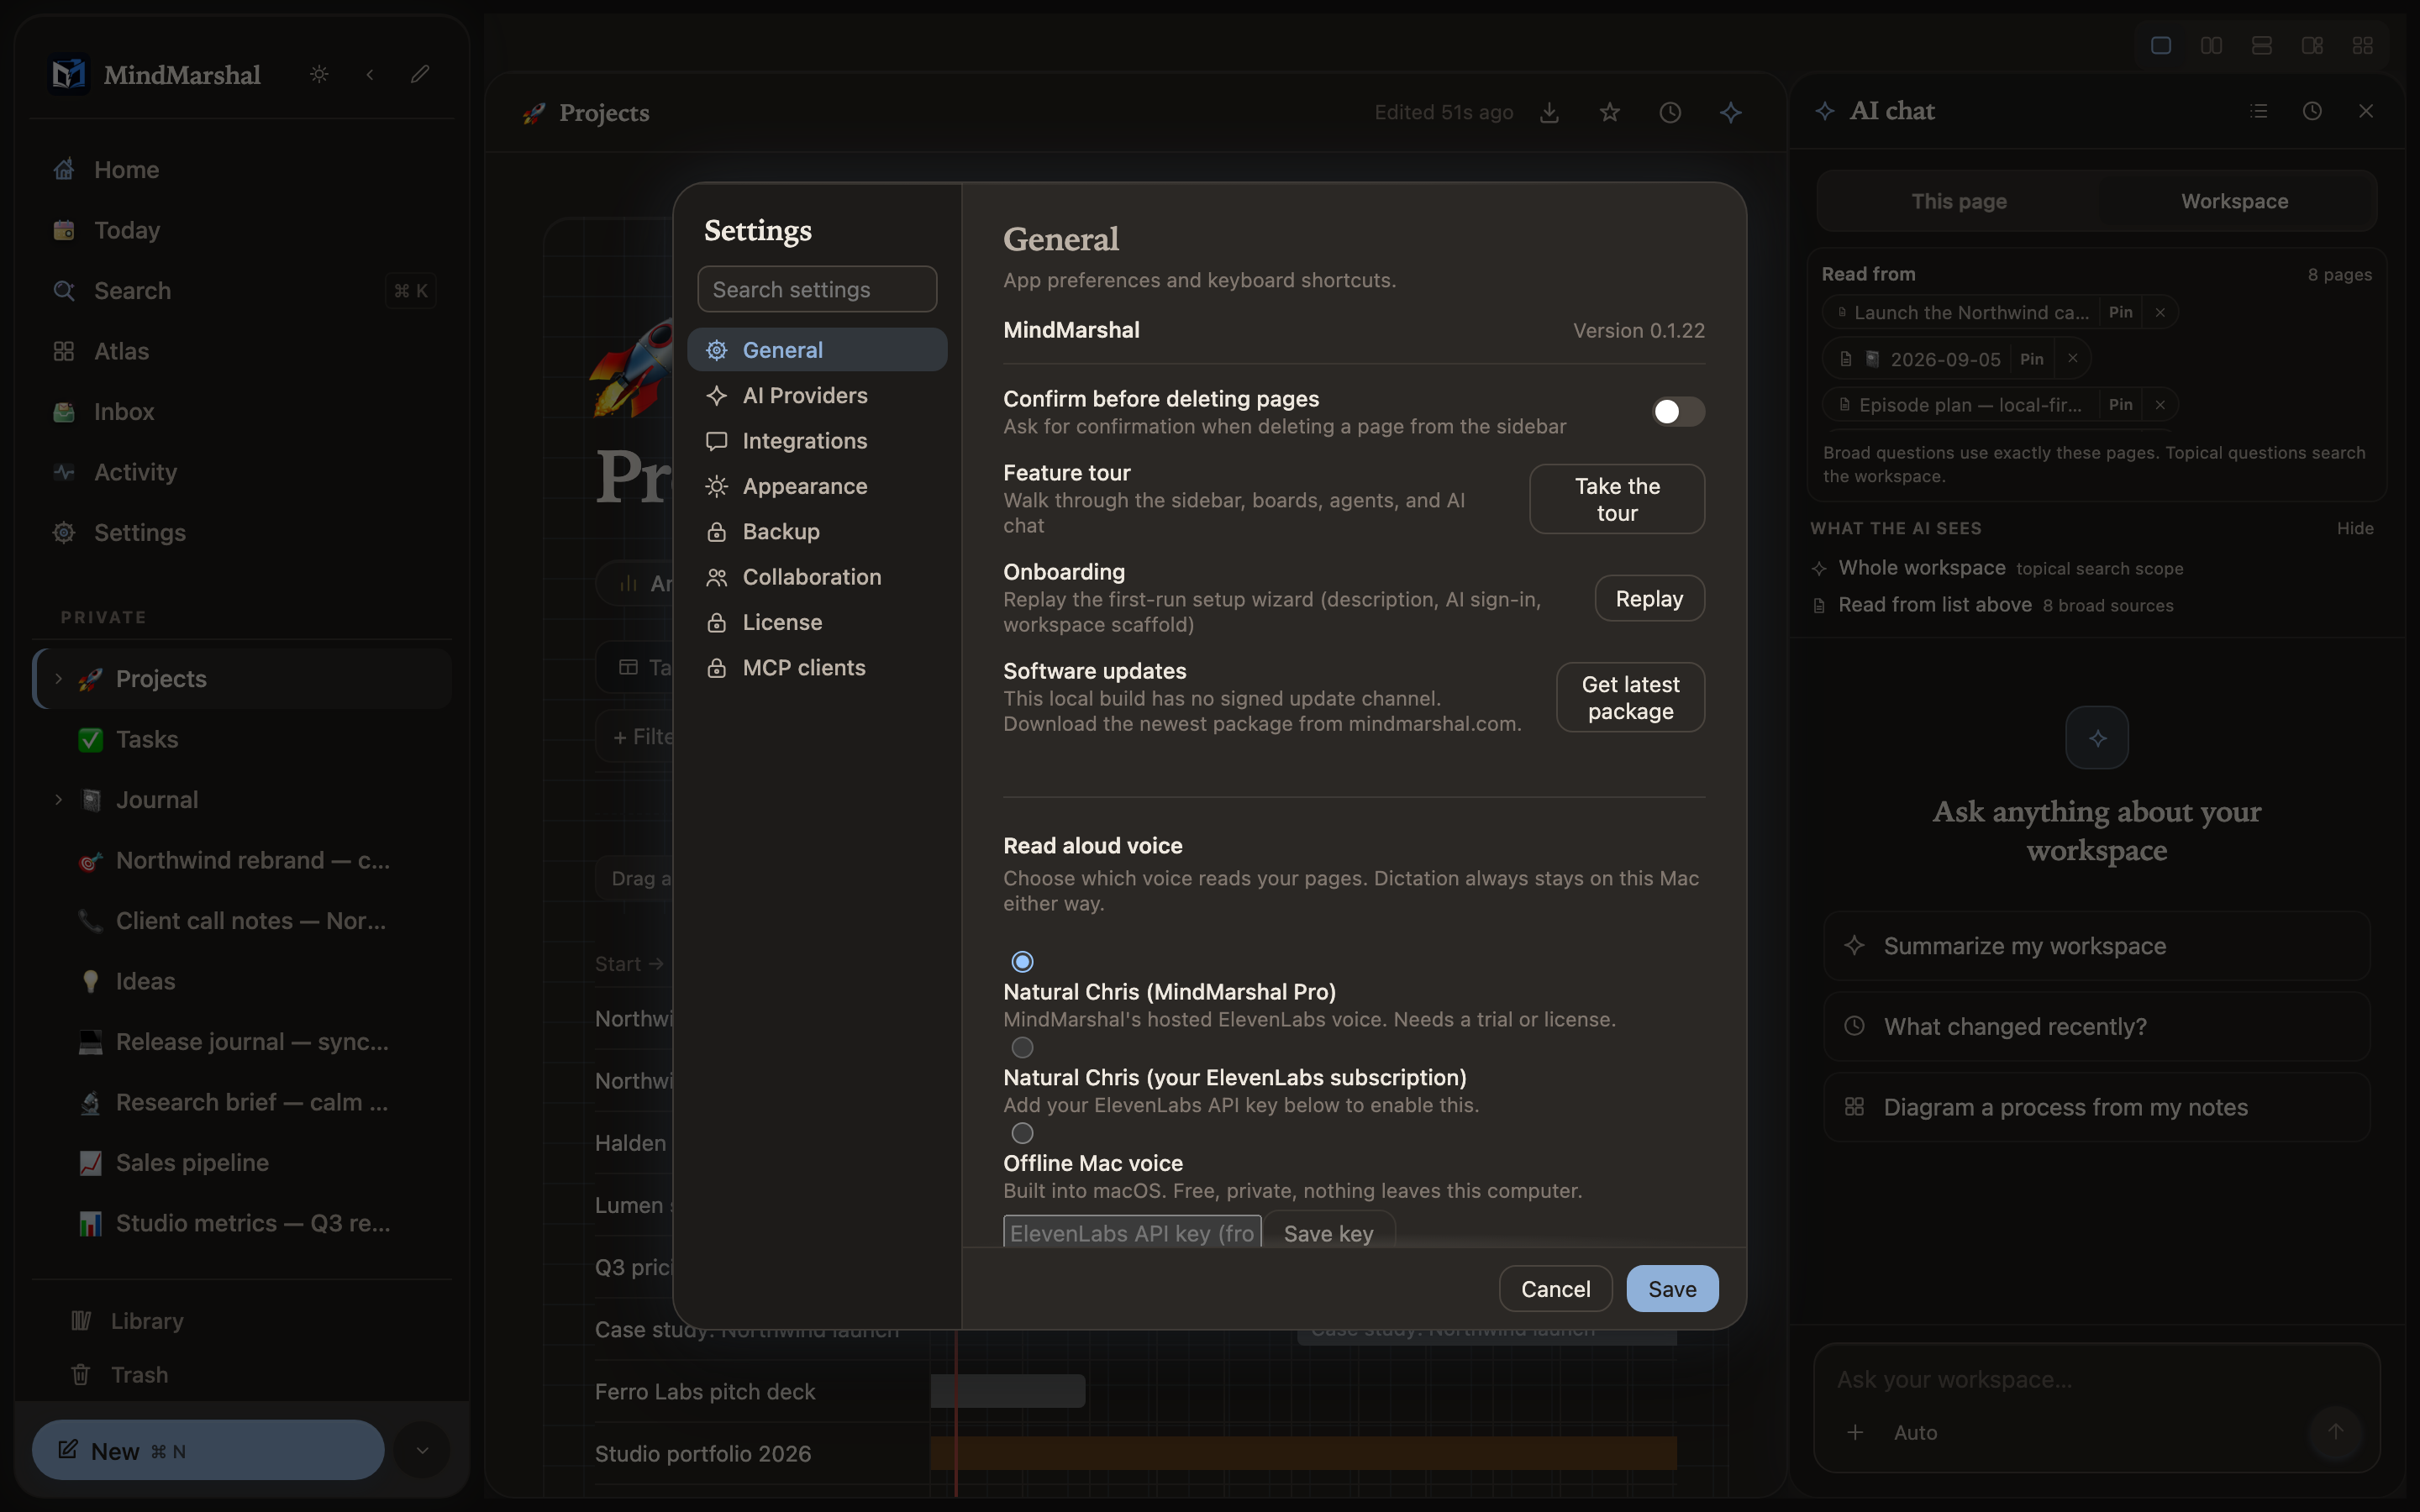
Task: Focus the Search settings field
Action: pos(817,289)
